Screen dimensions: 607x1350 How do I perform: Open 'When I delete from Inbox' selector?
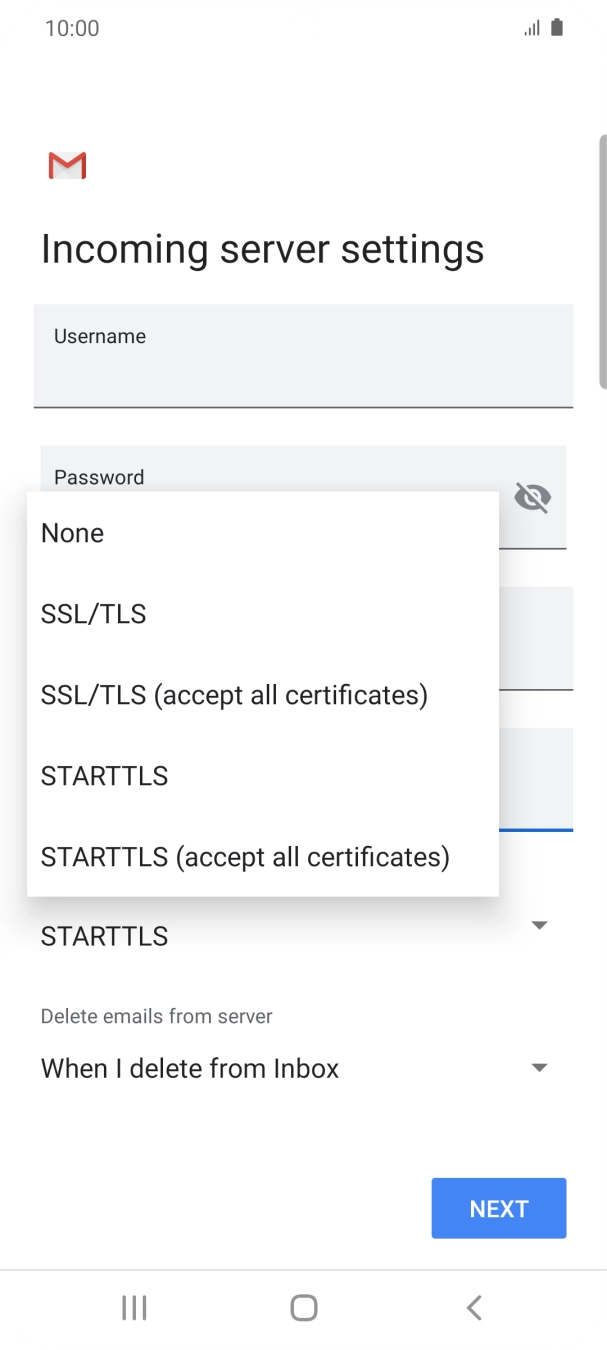(190, 1068)
